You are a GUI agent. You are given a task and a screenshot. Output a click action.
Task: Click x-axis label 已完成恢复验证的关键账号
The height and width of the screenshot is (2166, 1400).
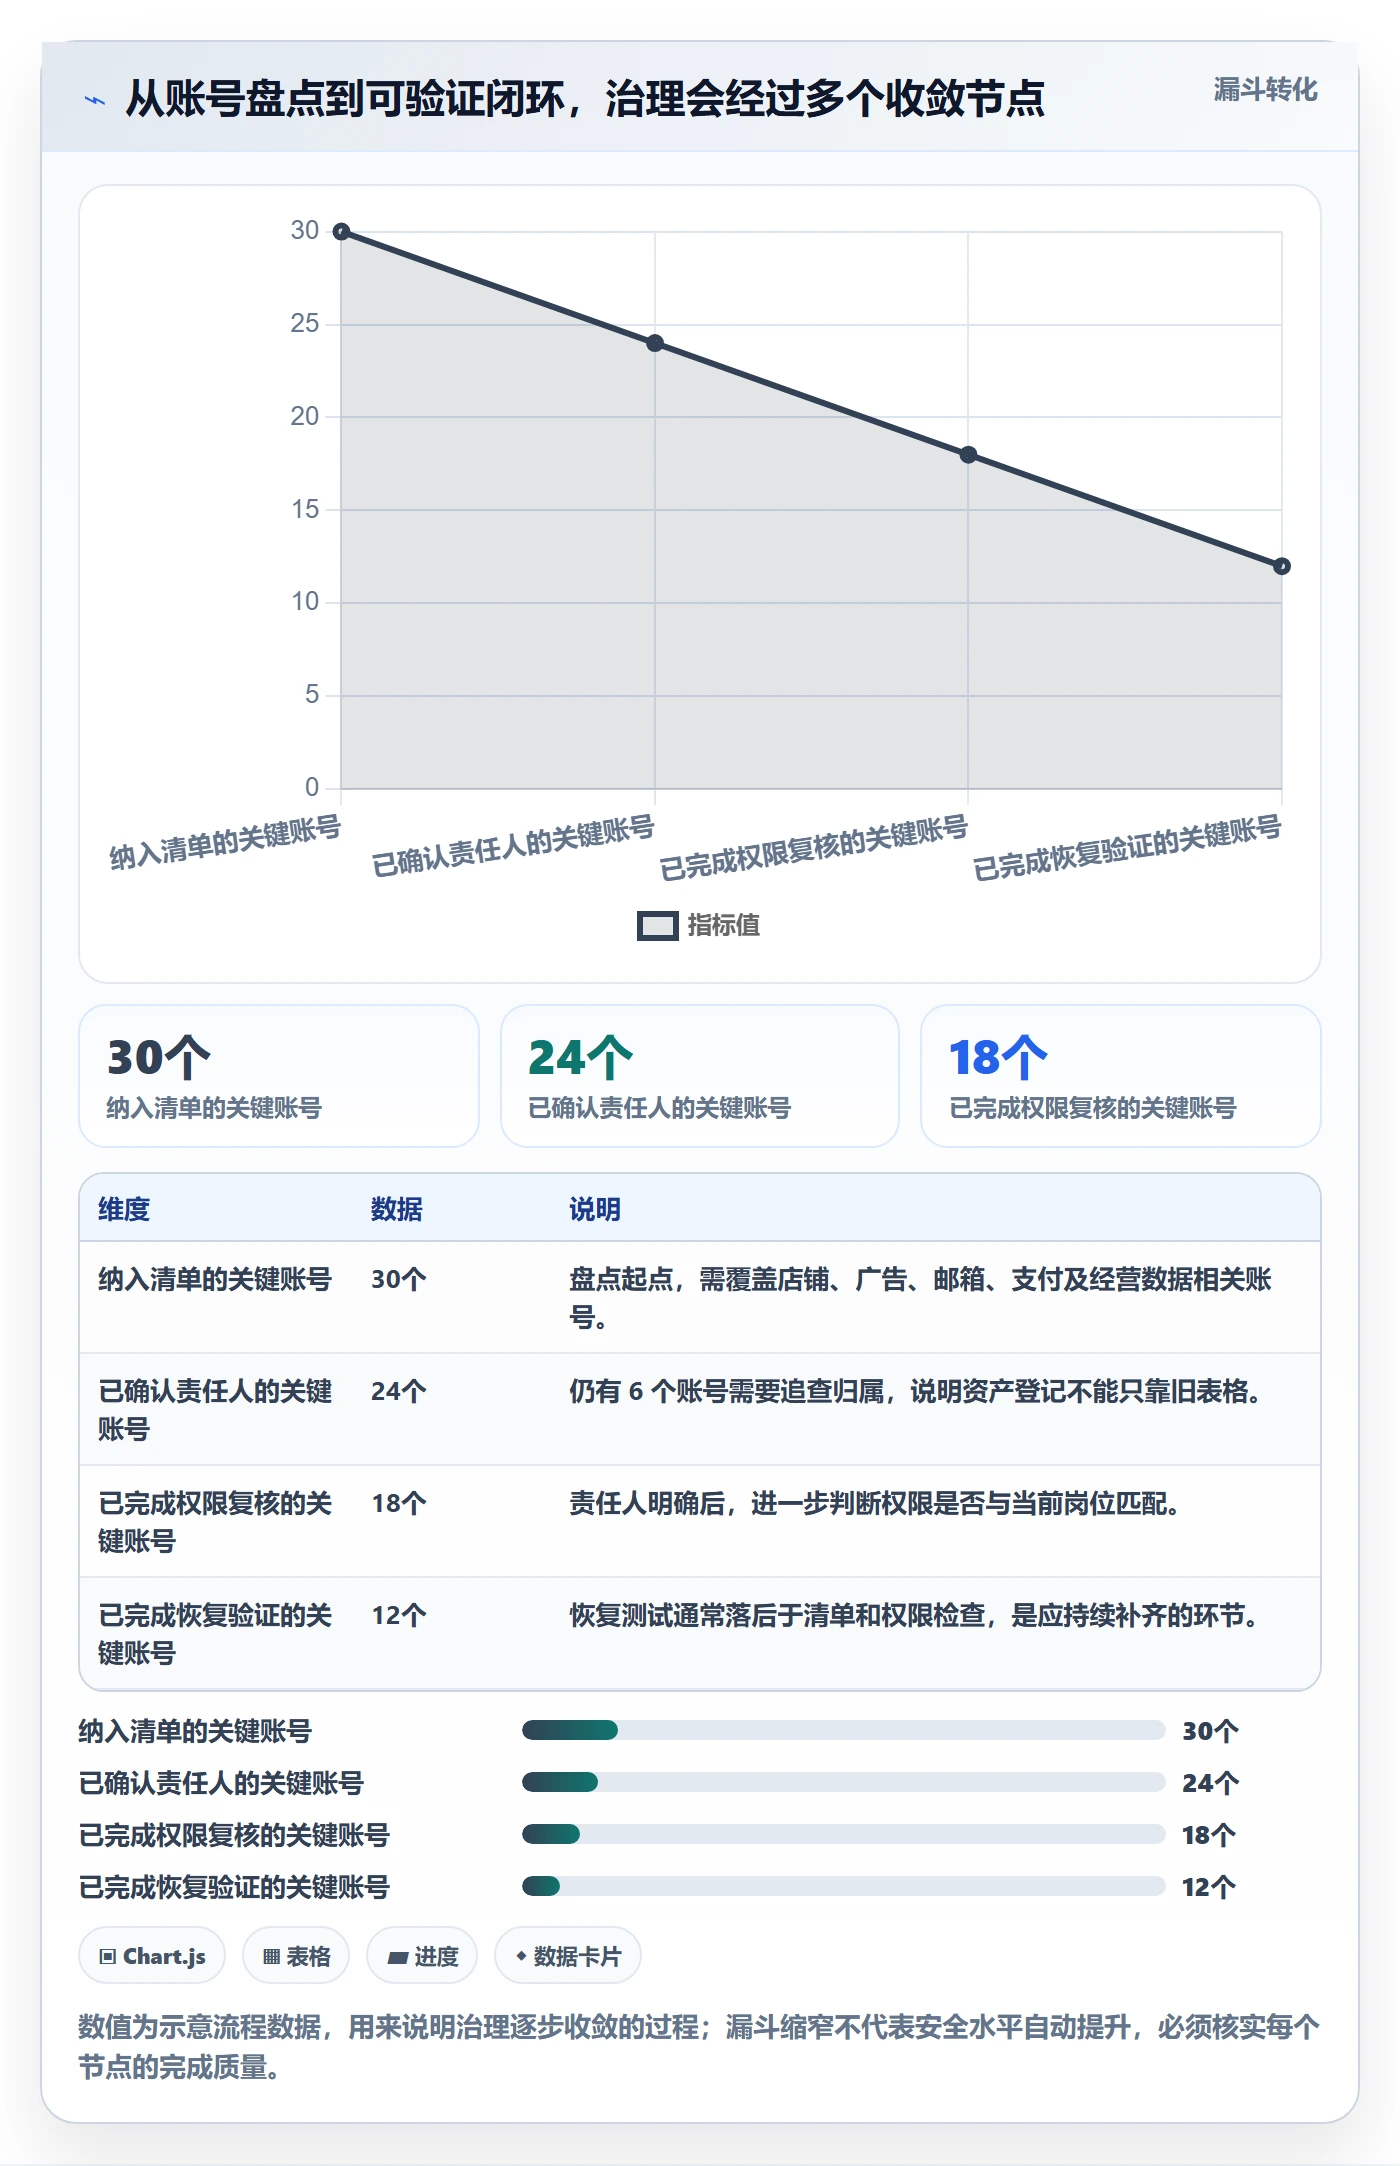(x=1128, y=848)
